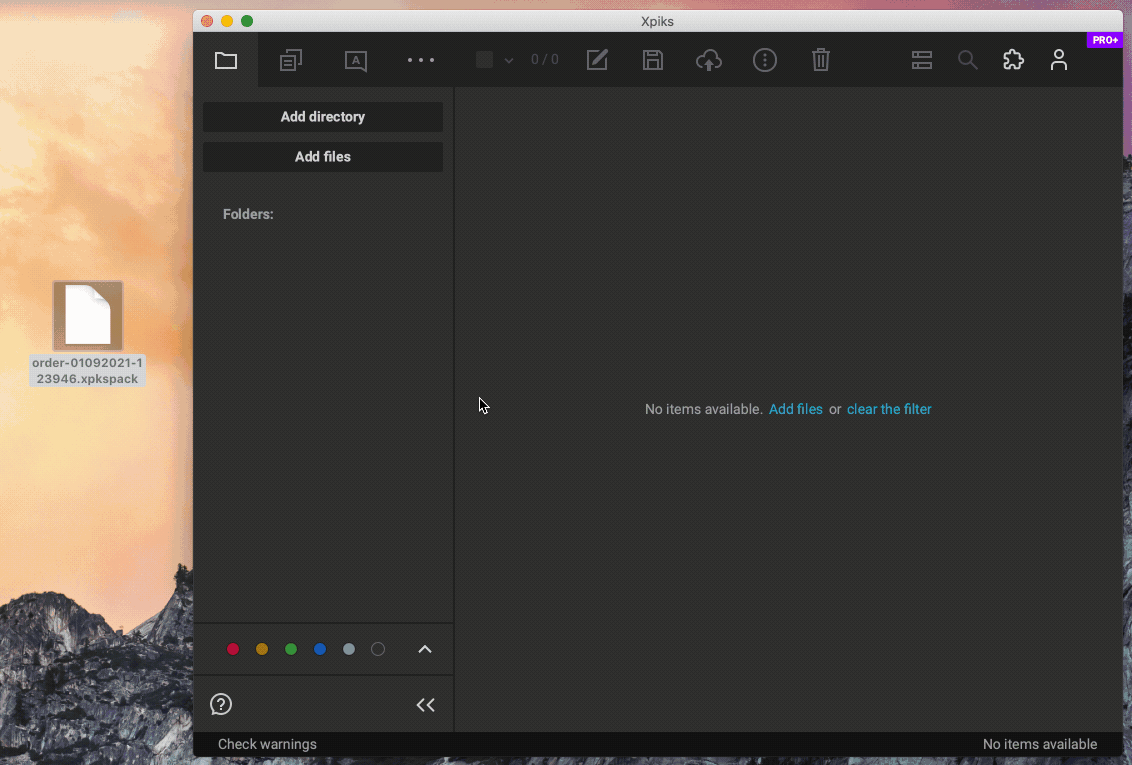1132x765 pixels.
Task: Click the edit pencil icon in toolbar
Action: 597,60
